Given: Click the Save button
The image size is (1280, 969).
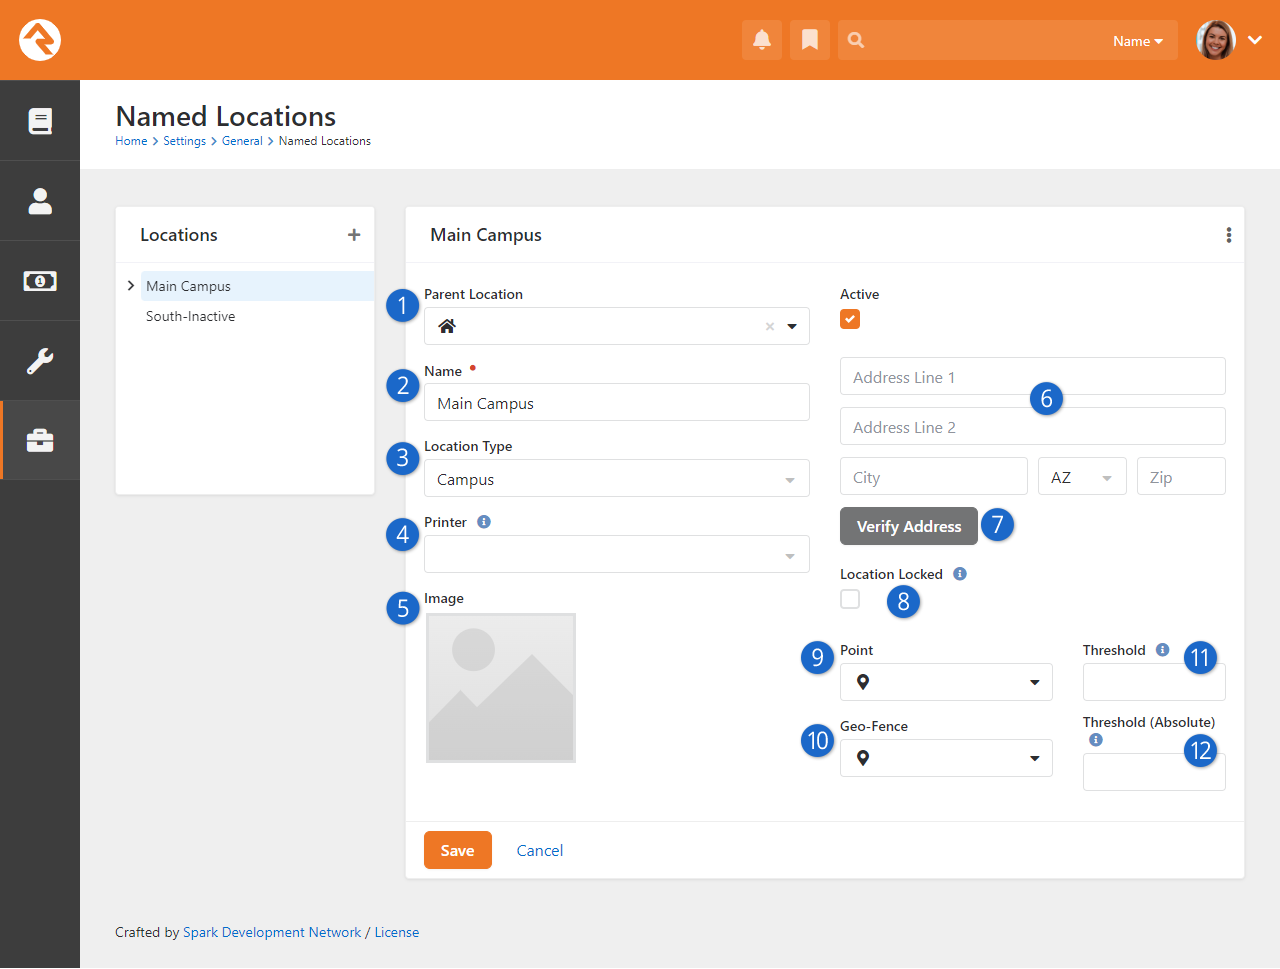Looking at the screenshot, I should coord(458,850).
